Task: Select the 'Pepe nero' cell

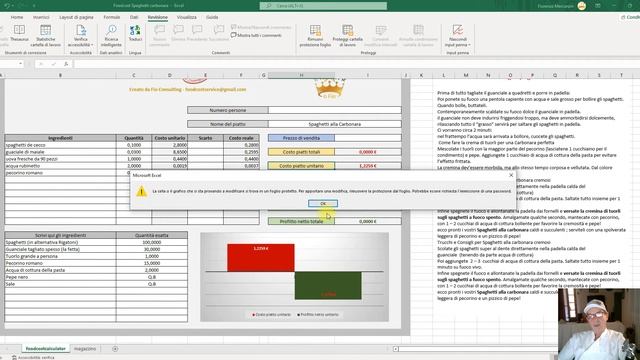Action: pos(60,277)
